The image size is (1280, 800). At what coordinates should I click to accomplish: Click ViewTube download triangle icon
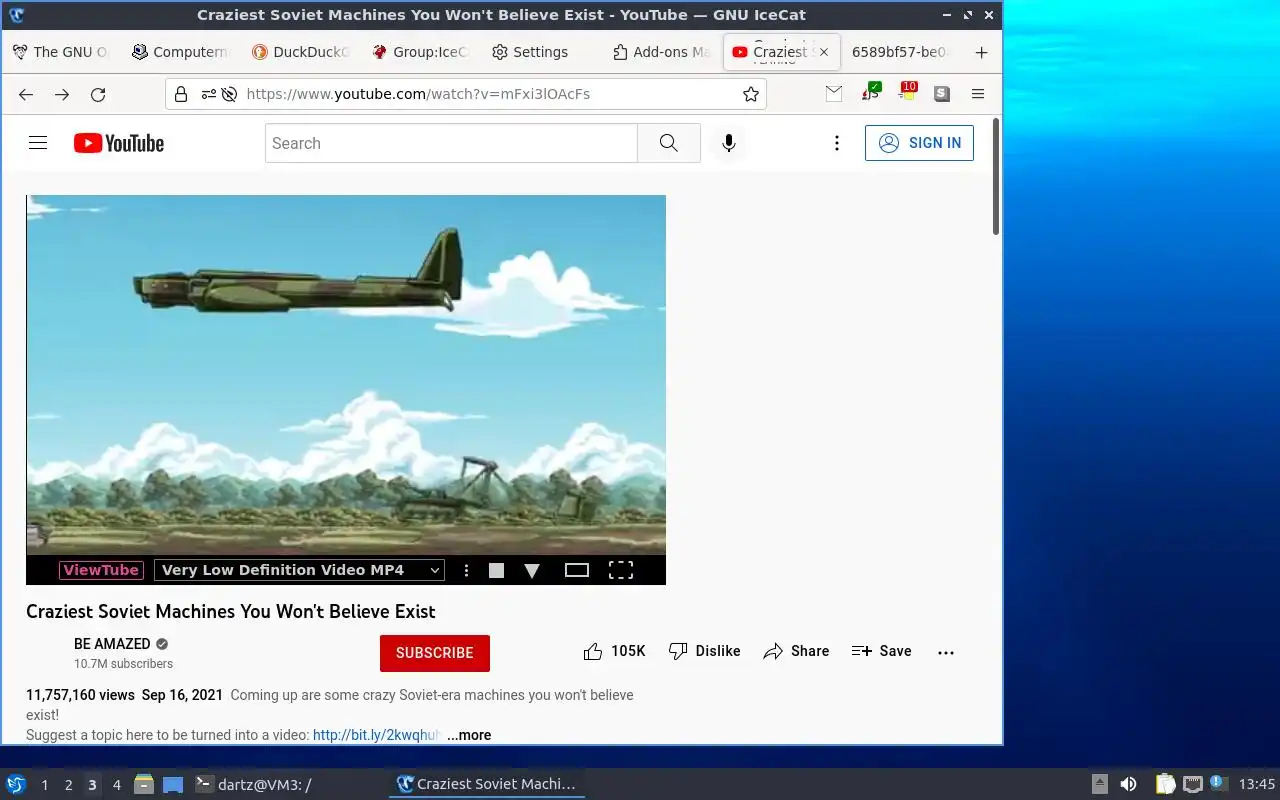(x=532, y=571)
